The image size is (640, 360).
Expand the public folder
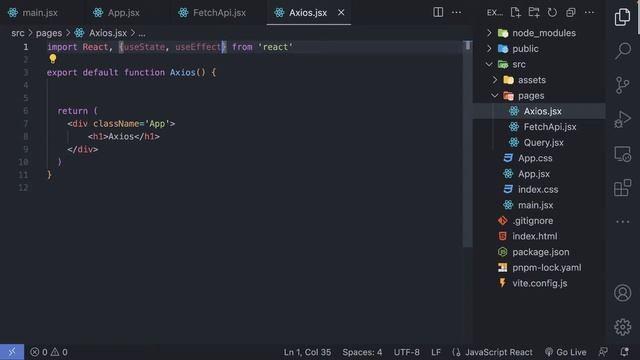point(539,49)
